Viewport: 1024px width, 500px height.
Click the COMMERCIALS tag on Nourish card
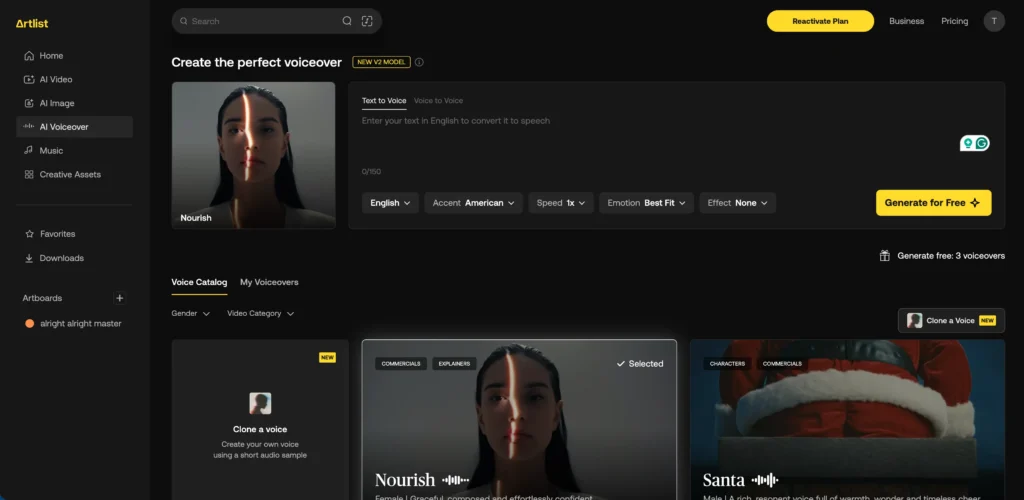tap(401, 364)
